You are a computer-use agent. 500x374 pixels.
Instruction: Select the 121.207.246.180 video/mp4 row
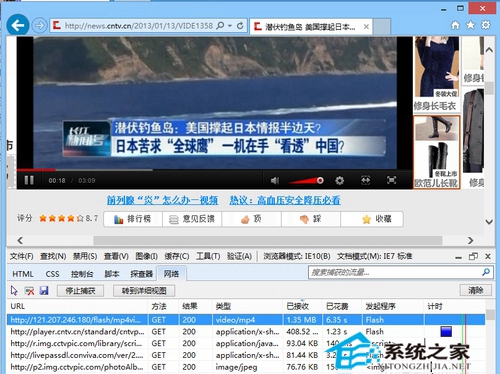pos(246,320)
